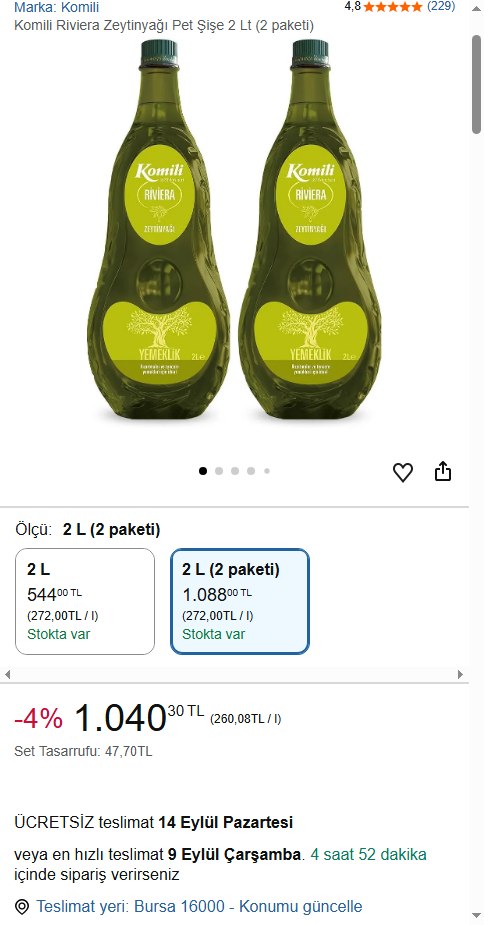This screenshot has height=925, width=484.
Task: Open the 229 reviews count link
Action: 441,6
